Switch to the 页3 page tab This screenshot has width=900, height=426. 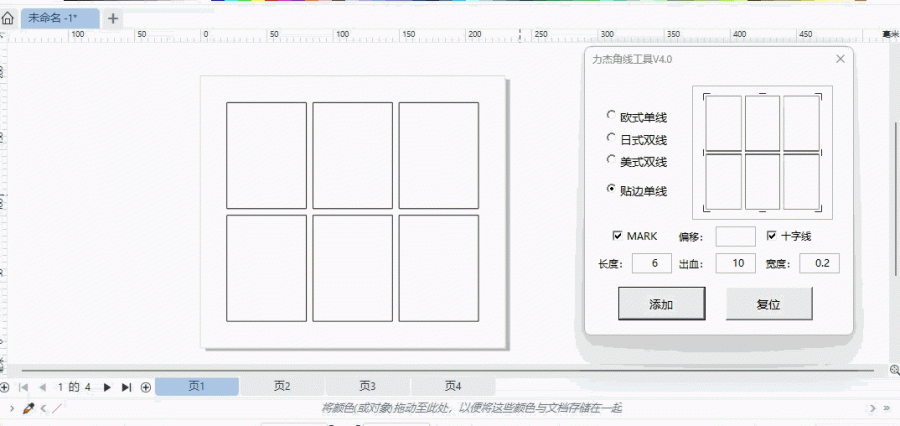point(368,386)
